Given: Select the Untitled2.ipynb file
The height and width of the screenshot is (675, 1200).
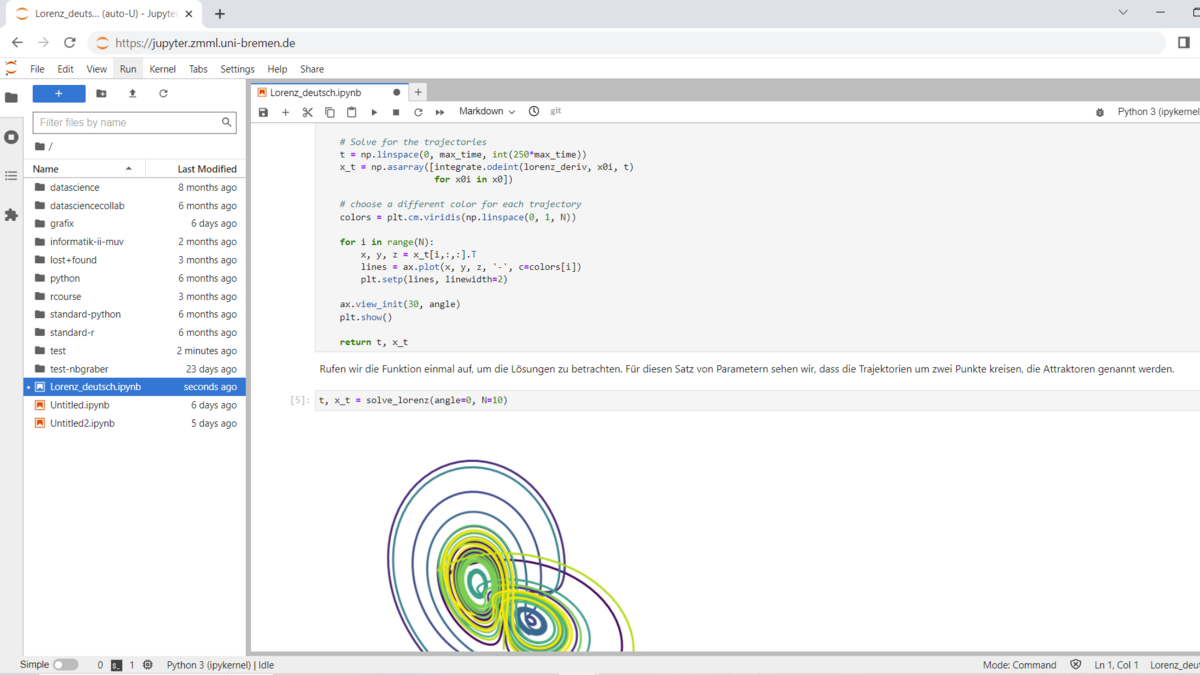Looking at the screenshot, I should (135, 423).
